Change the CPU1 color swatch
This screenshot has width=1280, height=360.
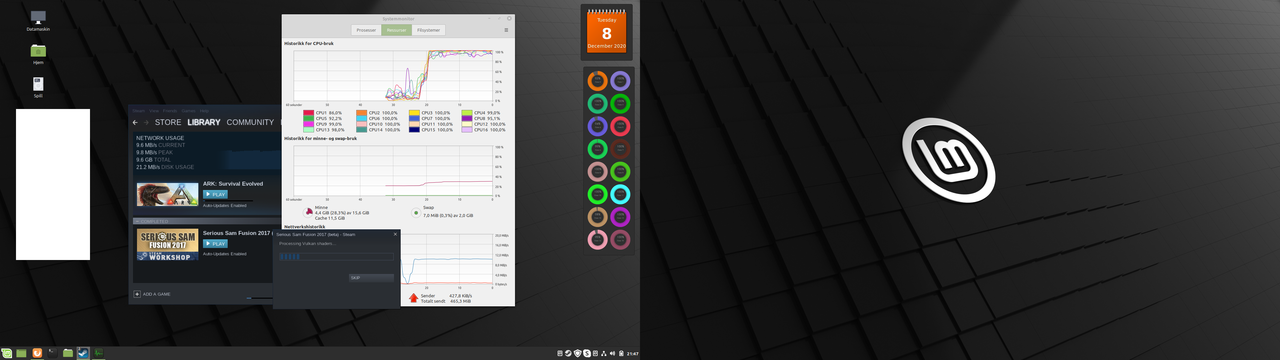309,112
